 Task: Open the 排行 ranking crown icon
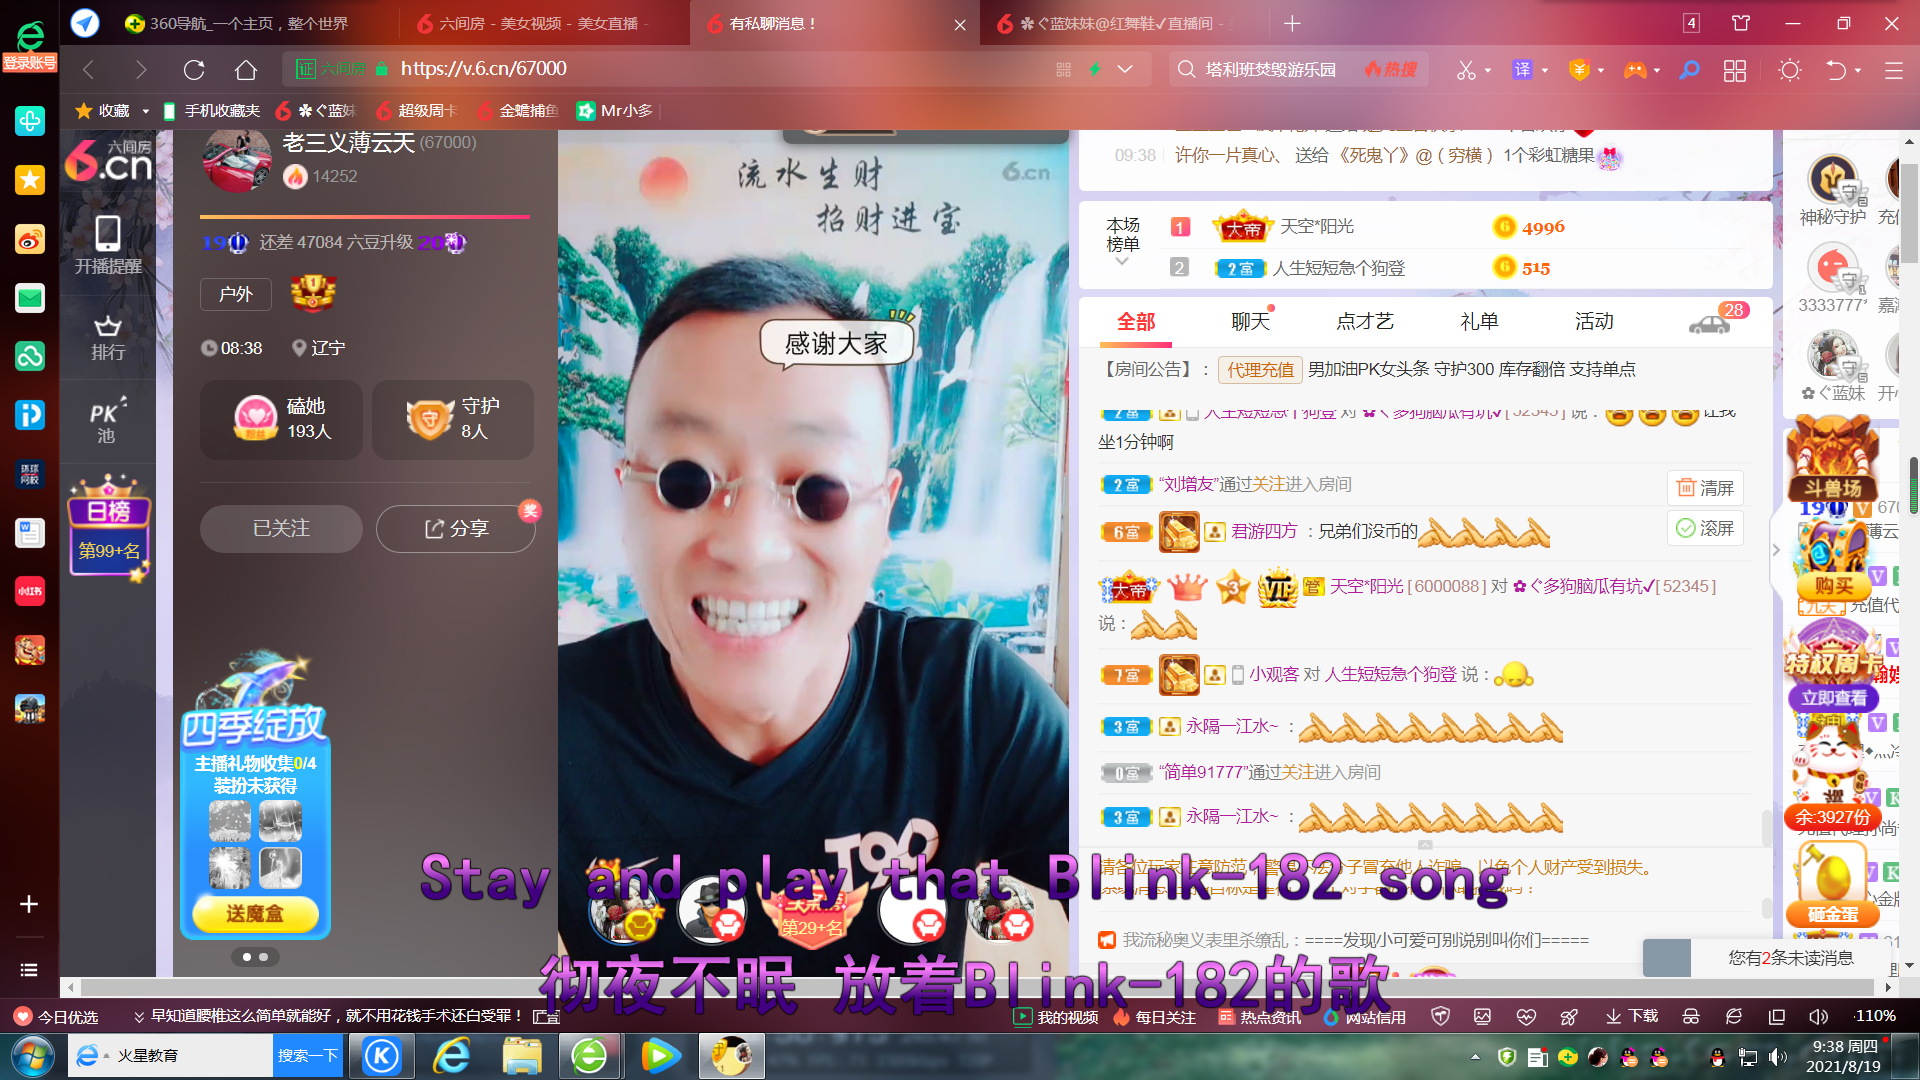[108, 337]
